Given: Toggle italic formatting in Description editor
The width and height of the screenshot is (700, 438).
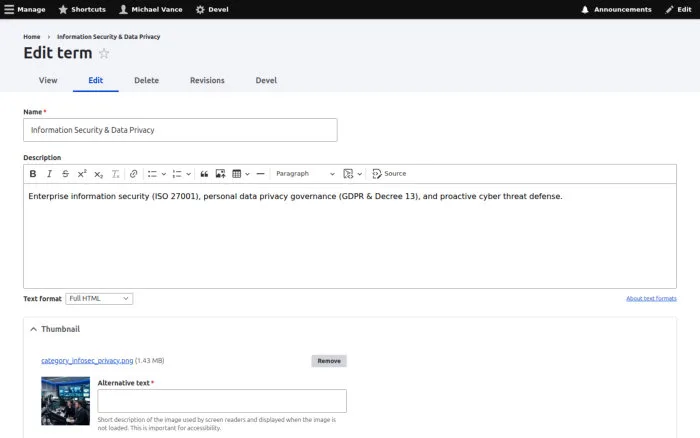Looking at the screenshot, I should coord(49,174).
